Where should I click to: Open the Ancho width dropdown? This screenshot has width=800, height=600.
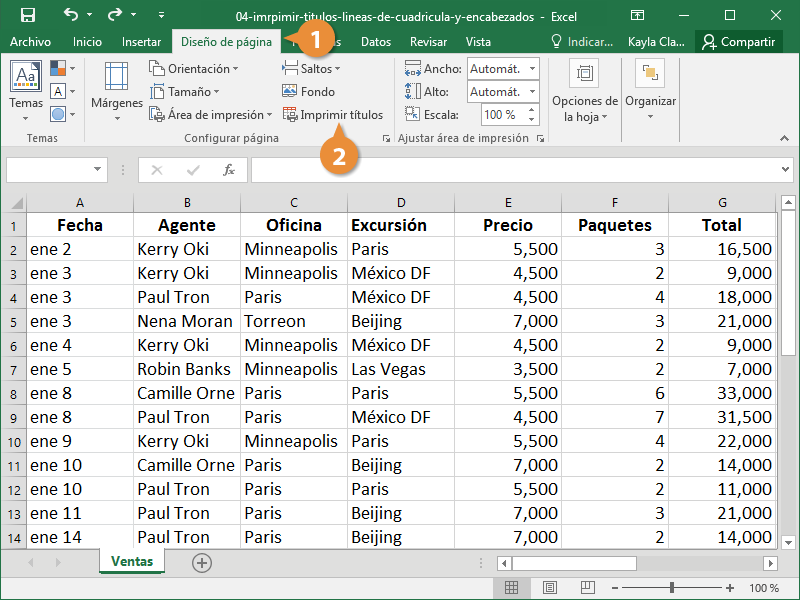pos(531,68)
